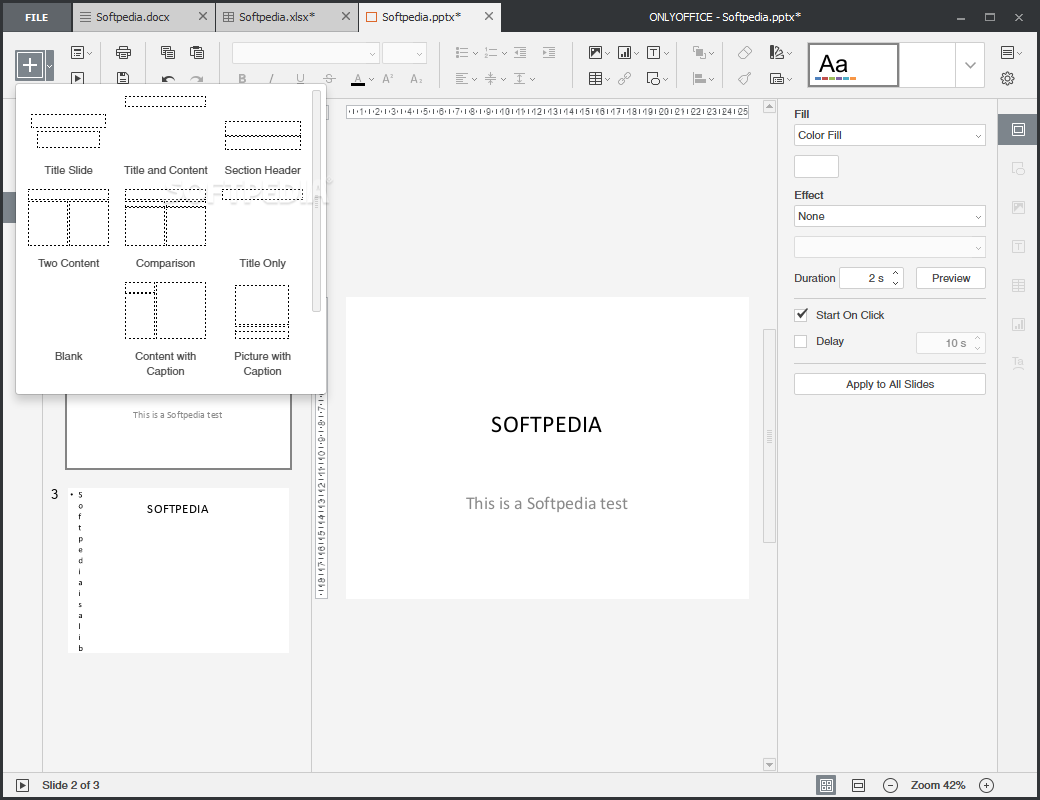This screenshot has height=800, width=1040.
Task: Select slide 3 thumbnail in the panel
Action: (178, 570)
